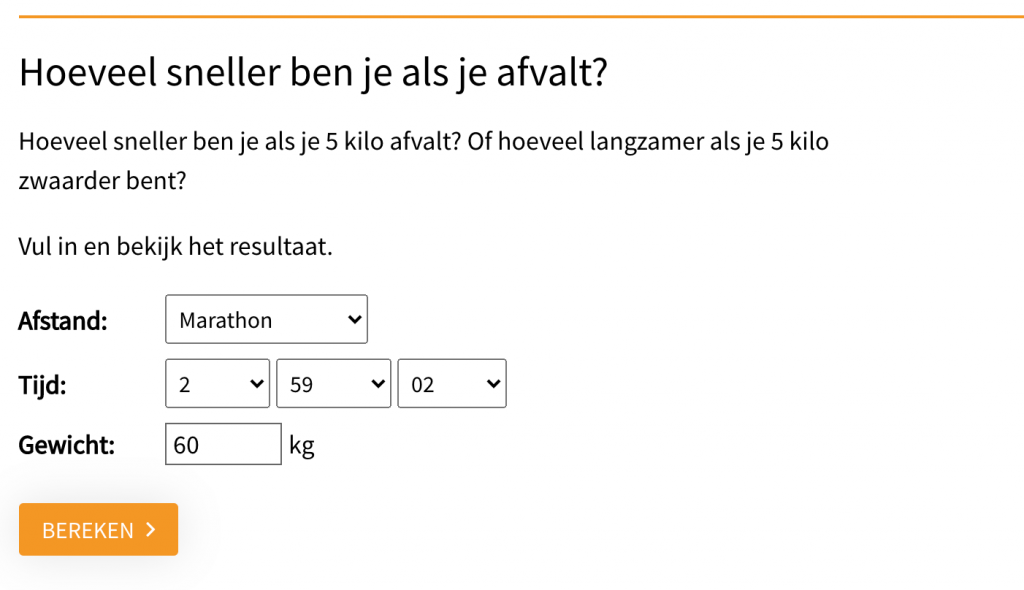
Task: Click the down arrow on seconds select
Action: (x=492, y=384)
